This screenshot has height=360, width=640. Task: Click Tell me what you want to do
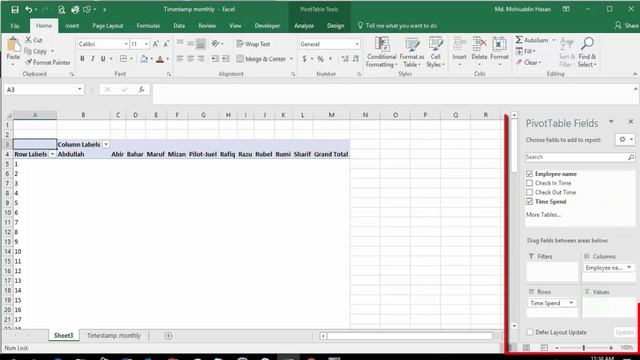tap(397, 26)
